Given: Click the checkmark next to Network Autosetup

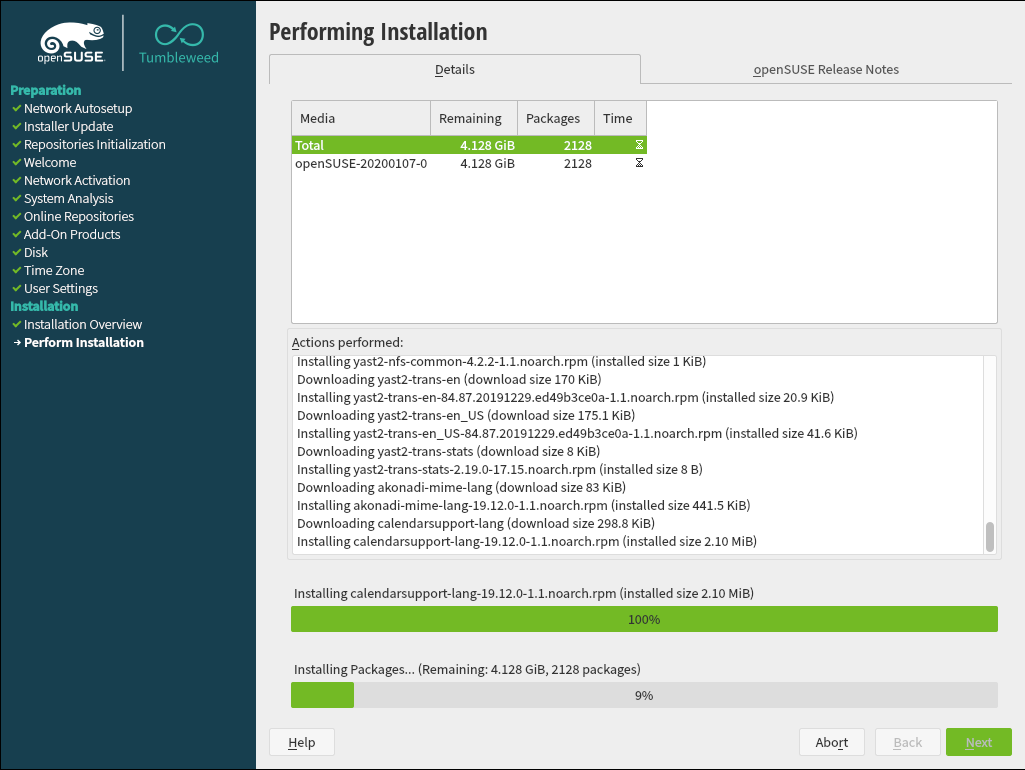Looking at the screenshot, I should (x=16, y=109).
